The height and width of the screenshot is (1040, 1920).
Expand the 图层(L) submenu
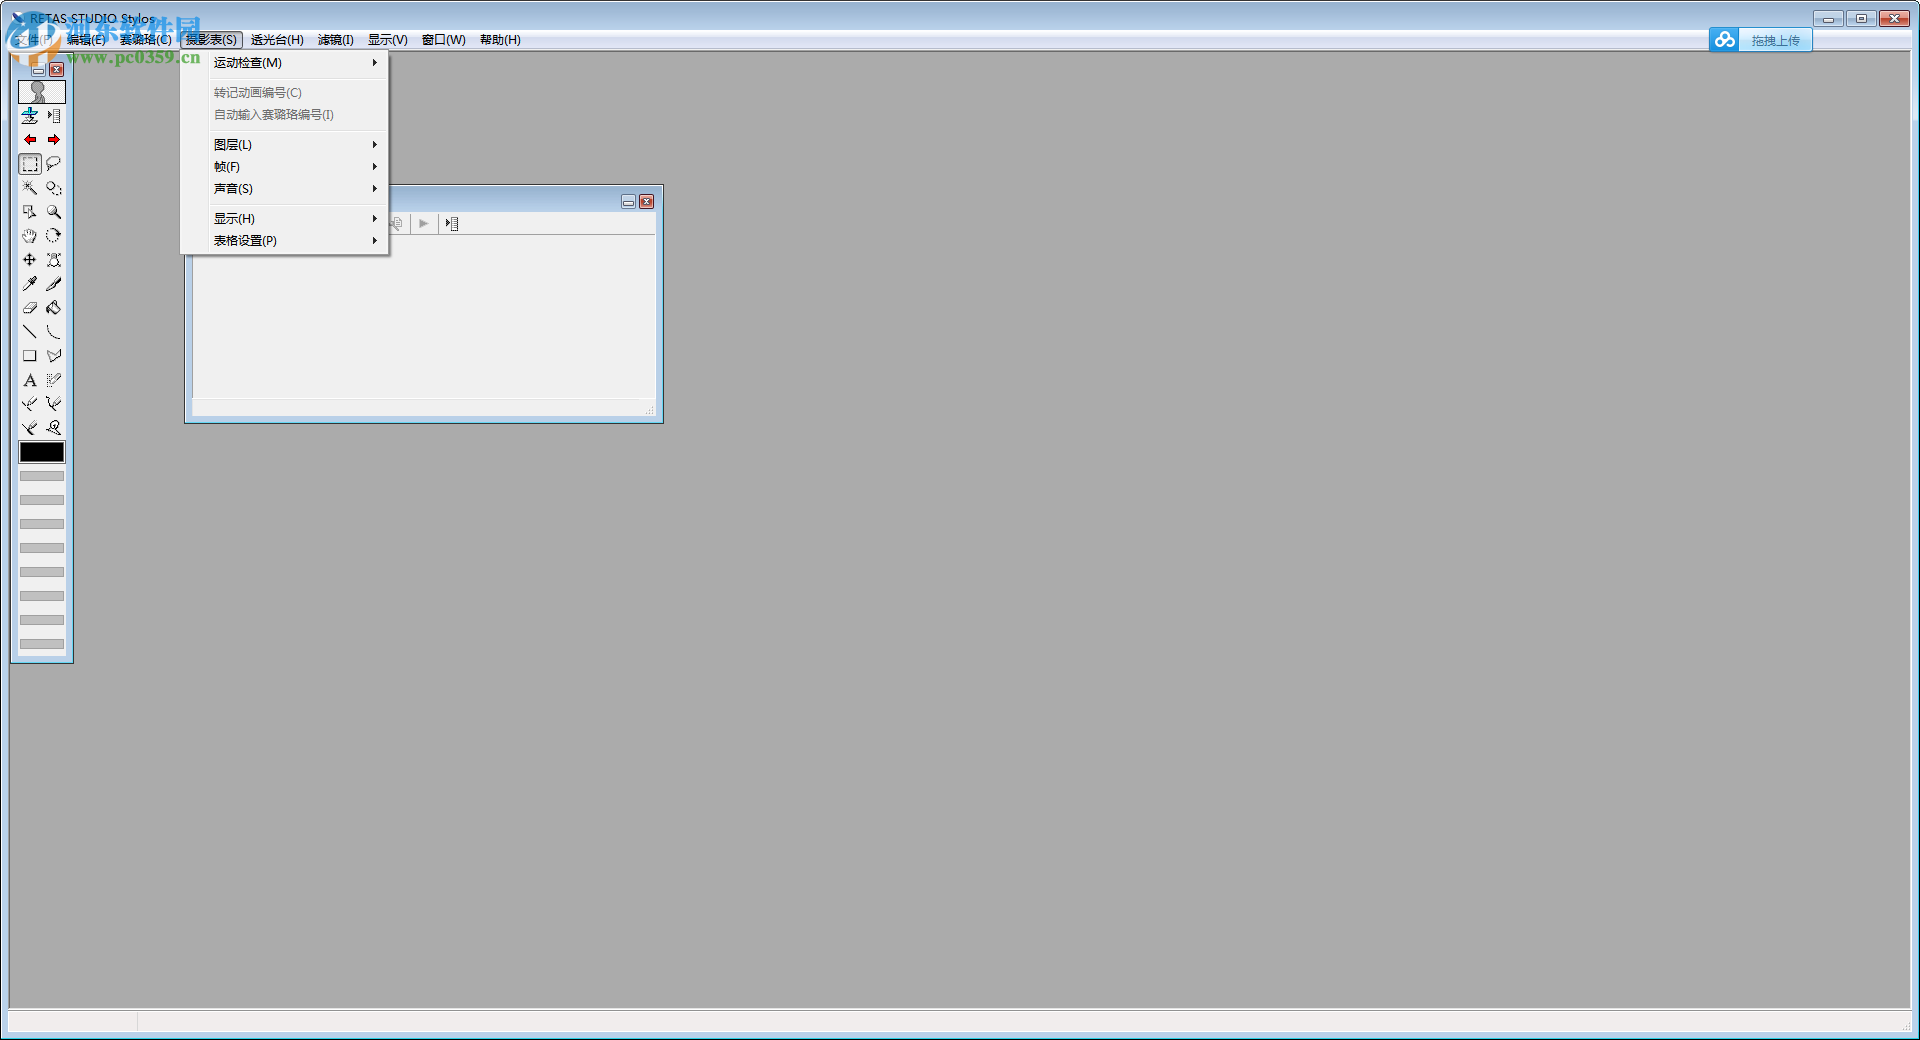click(x=285, y=145)
